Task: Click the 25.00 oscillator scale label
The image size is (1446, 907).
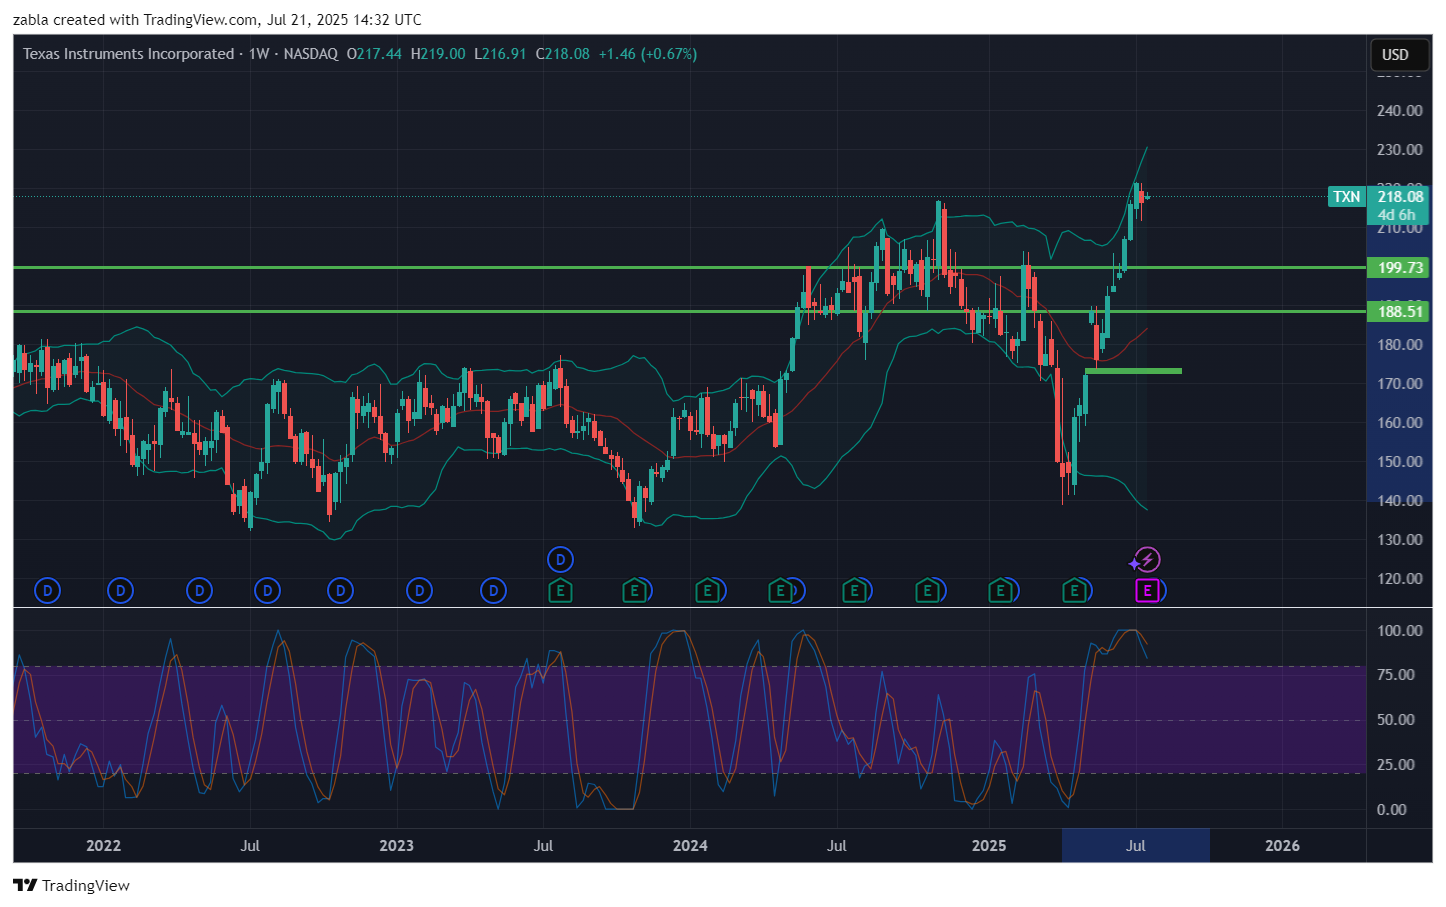Action: 1396,765
